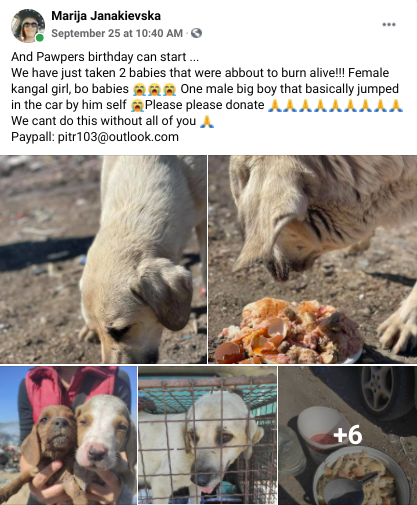
Task: Open the September 25 at 10:40 AM timestamp
Action: (x=117, y=33)
